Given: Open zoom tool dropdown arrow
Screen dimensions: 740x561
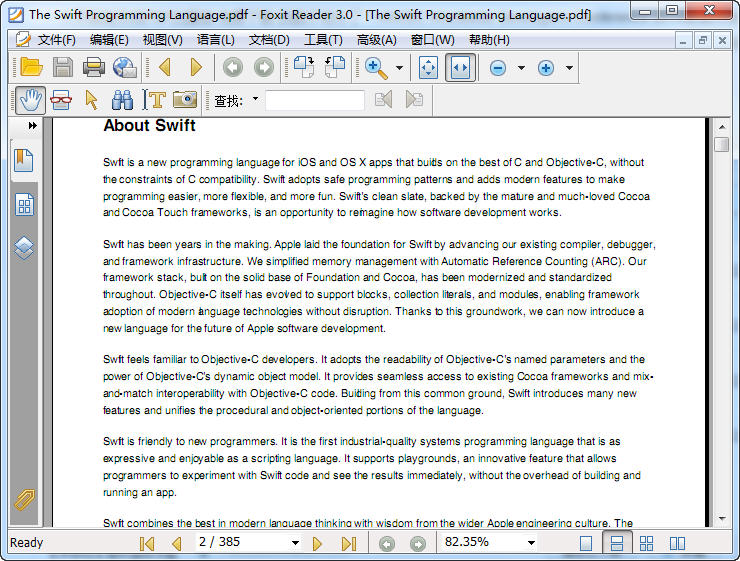Looking at the screenshot, I should click(399, 68).
